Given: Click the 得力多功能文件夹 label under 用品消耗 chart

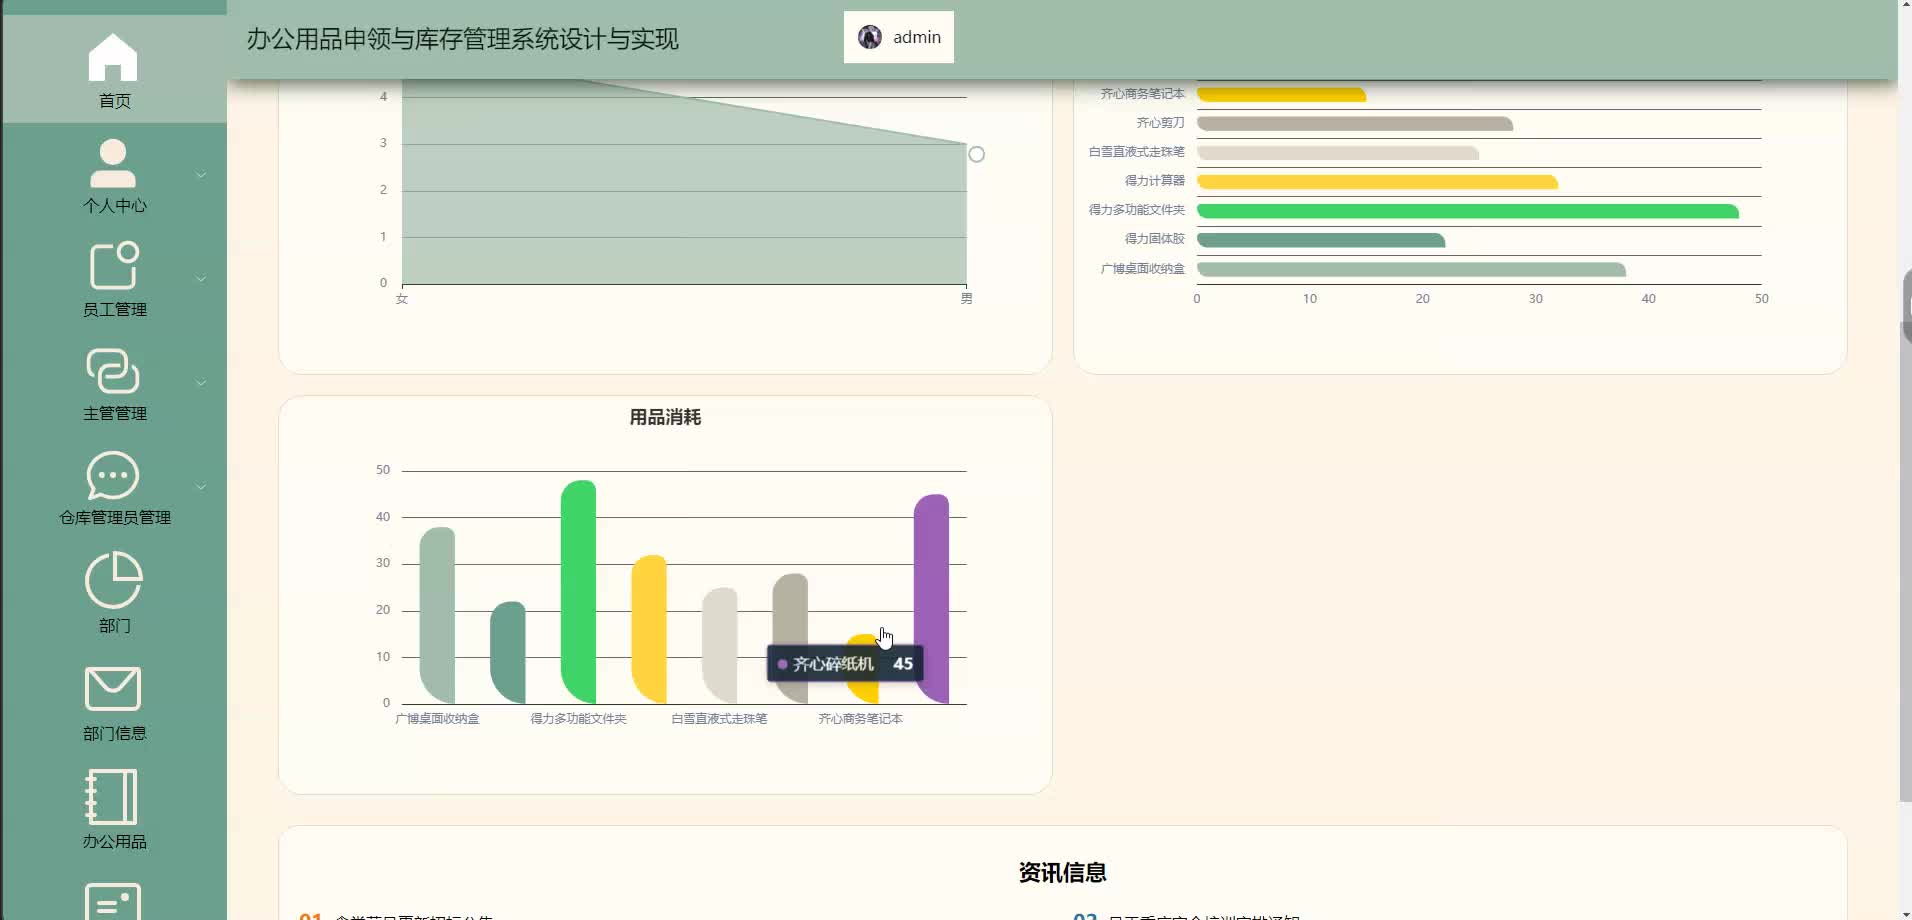Looking at the screenshot, I should 578,719.
